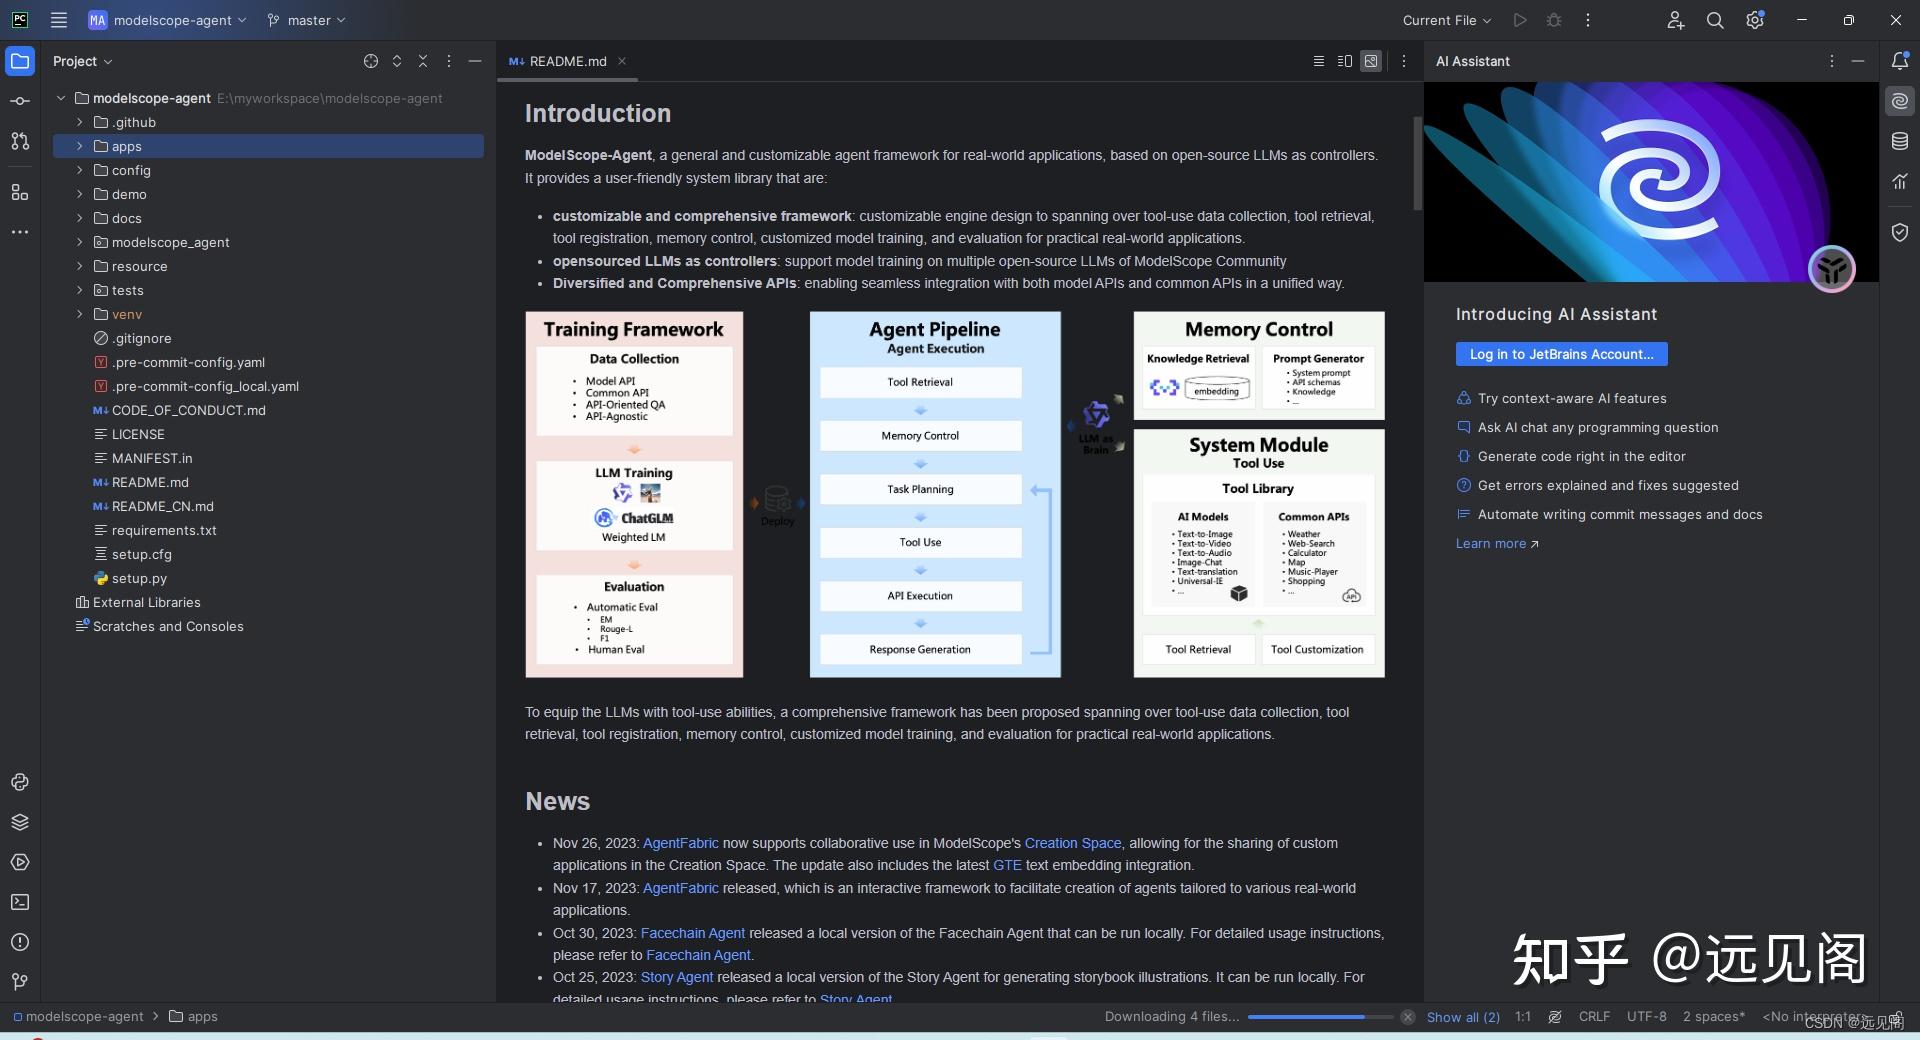Click Log in to JetBrains Account
Image resolution: width=1920 pixels, height=1040 pixels.
click(1560, 354)
